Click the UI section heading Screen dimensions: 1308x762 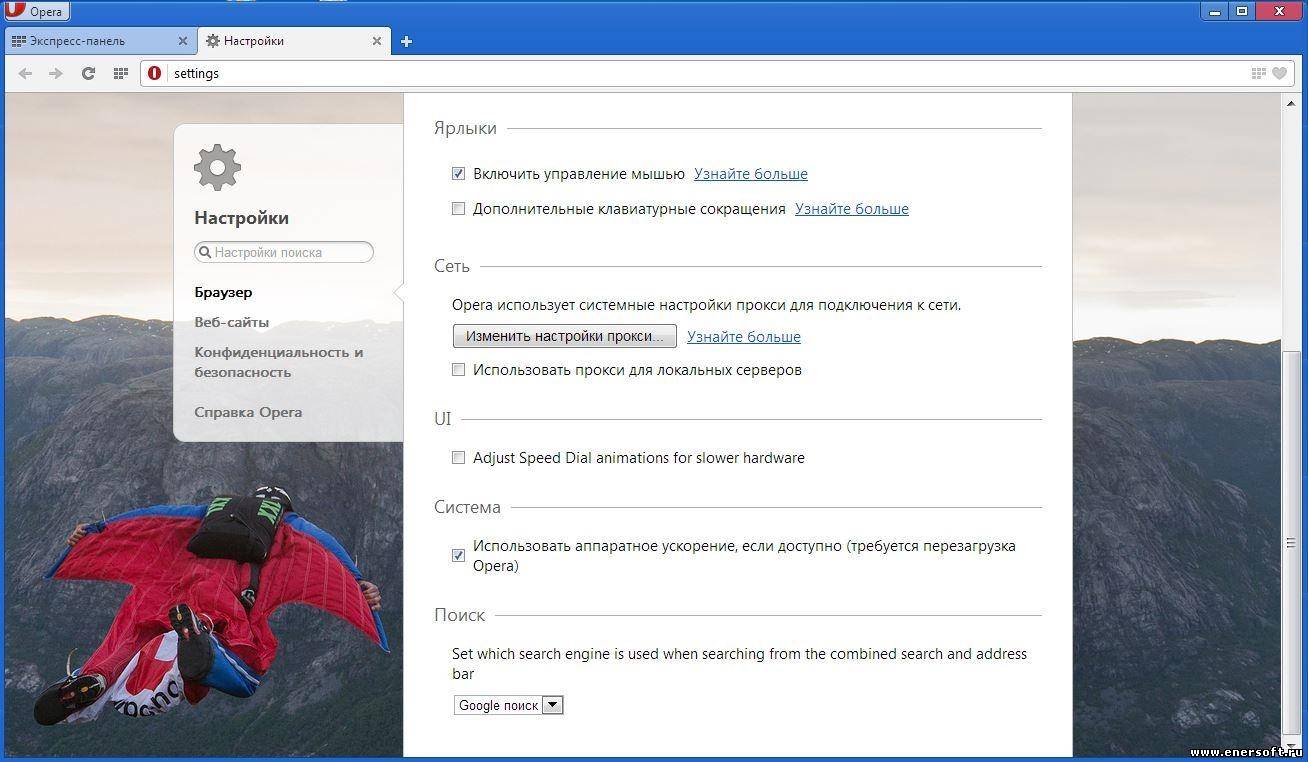[443, 419]
